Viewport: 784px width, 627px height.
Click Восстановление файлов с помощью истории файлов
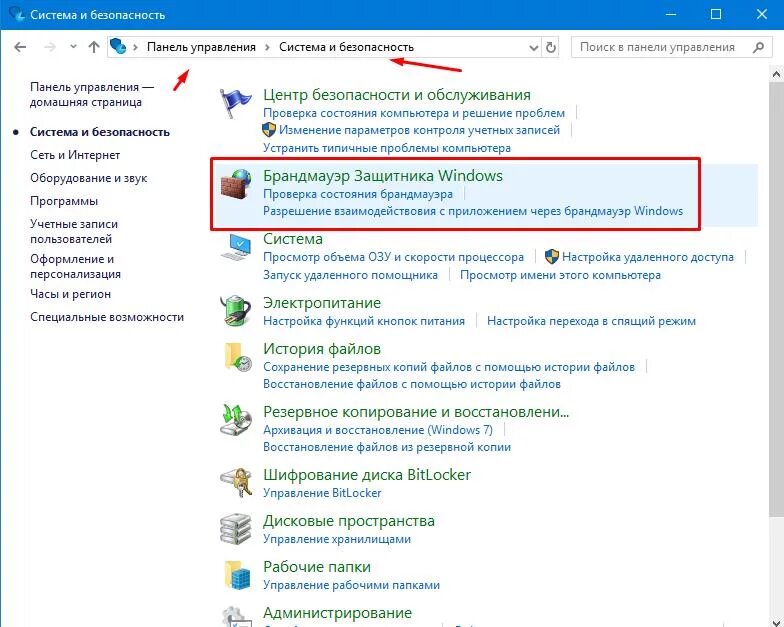coord(412,384)
